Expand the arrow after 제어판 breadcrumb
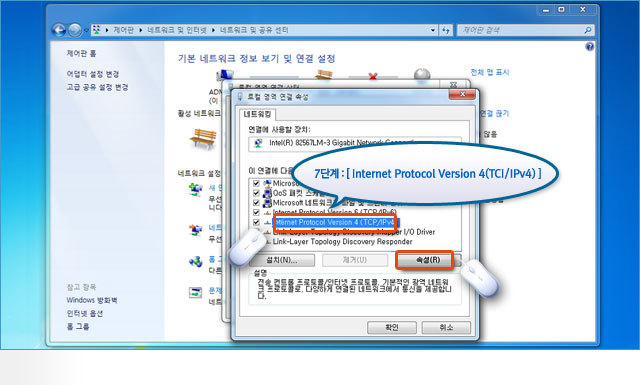This screenshot has width=640, height=385. (x=140, y=30)
